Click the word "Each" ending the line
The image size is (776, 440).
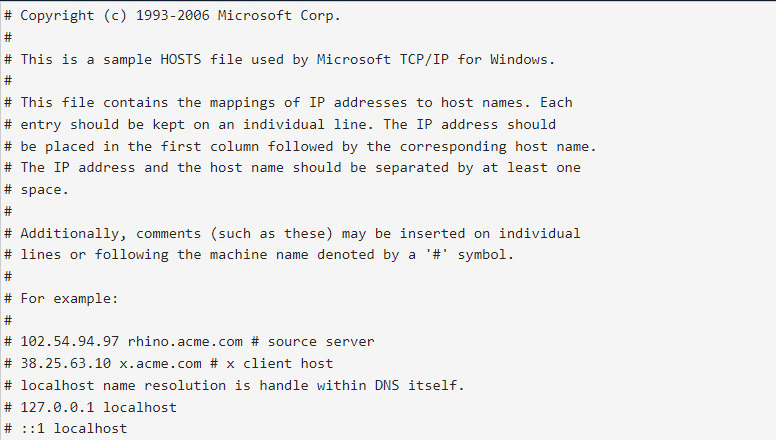(x=556, y=102)
